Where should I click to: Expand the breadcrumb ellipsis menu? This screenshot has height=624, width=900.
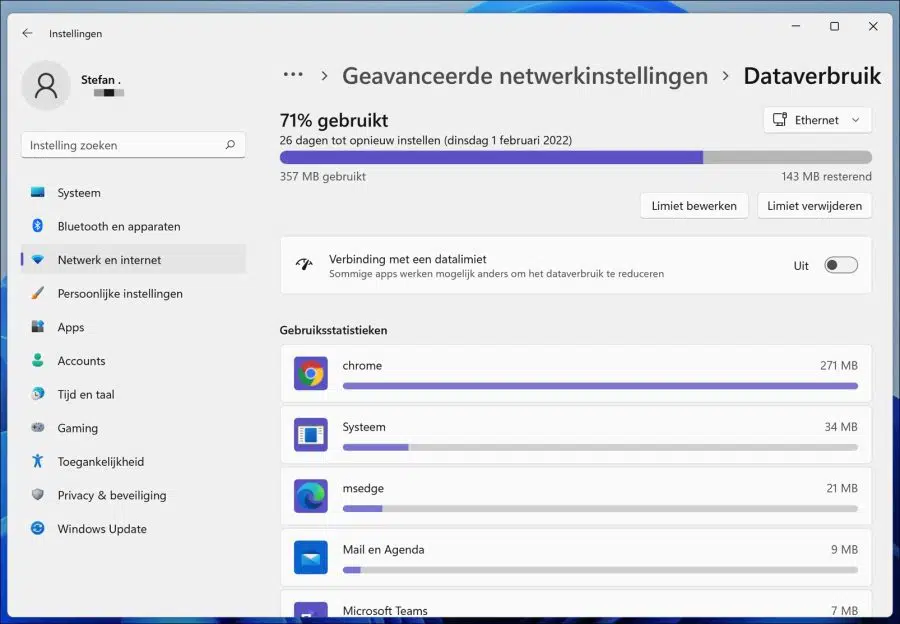[293, 75]
